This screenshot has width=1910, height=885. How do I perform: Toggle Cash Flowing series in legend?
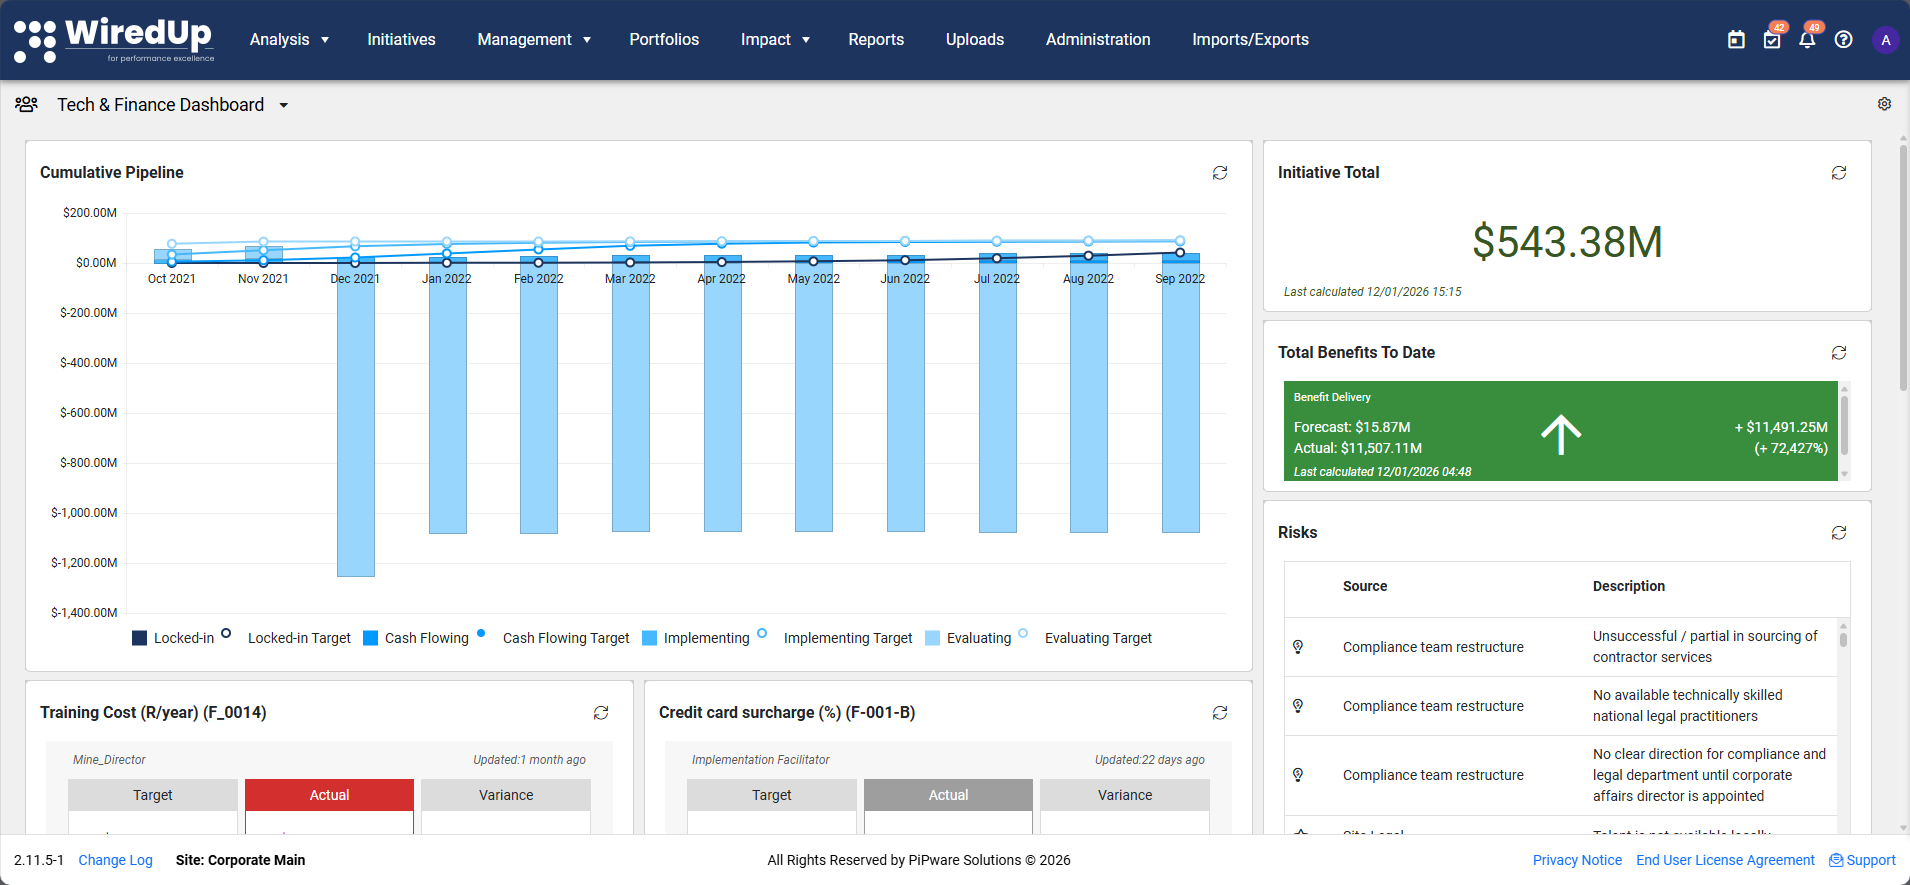point(416,638)
